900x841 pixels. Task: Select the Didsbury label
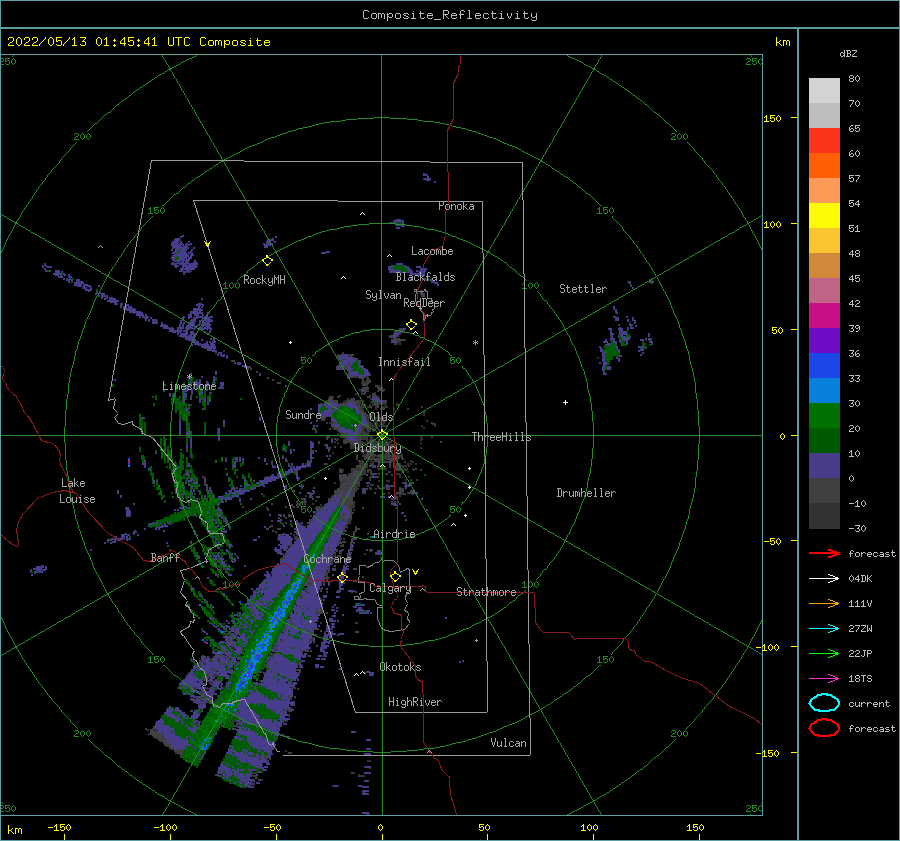[378, 448]
